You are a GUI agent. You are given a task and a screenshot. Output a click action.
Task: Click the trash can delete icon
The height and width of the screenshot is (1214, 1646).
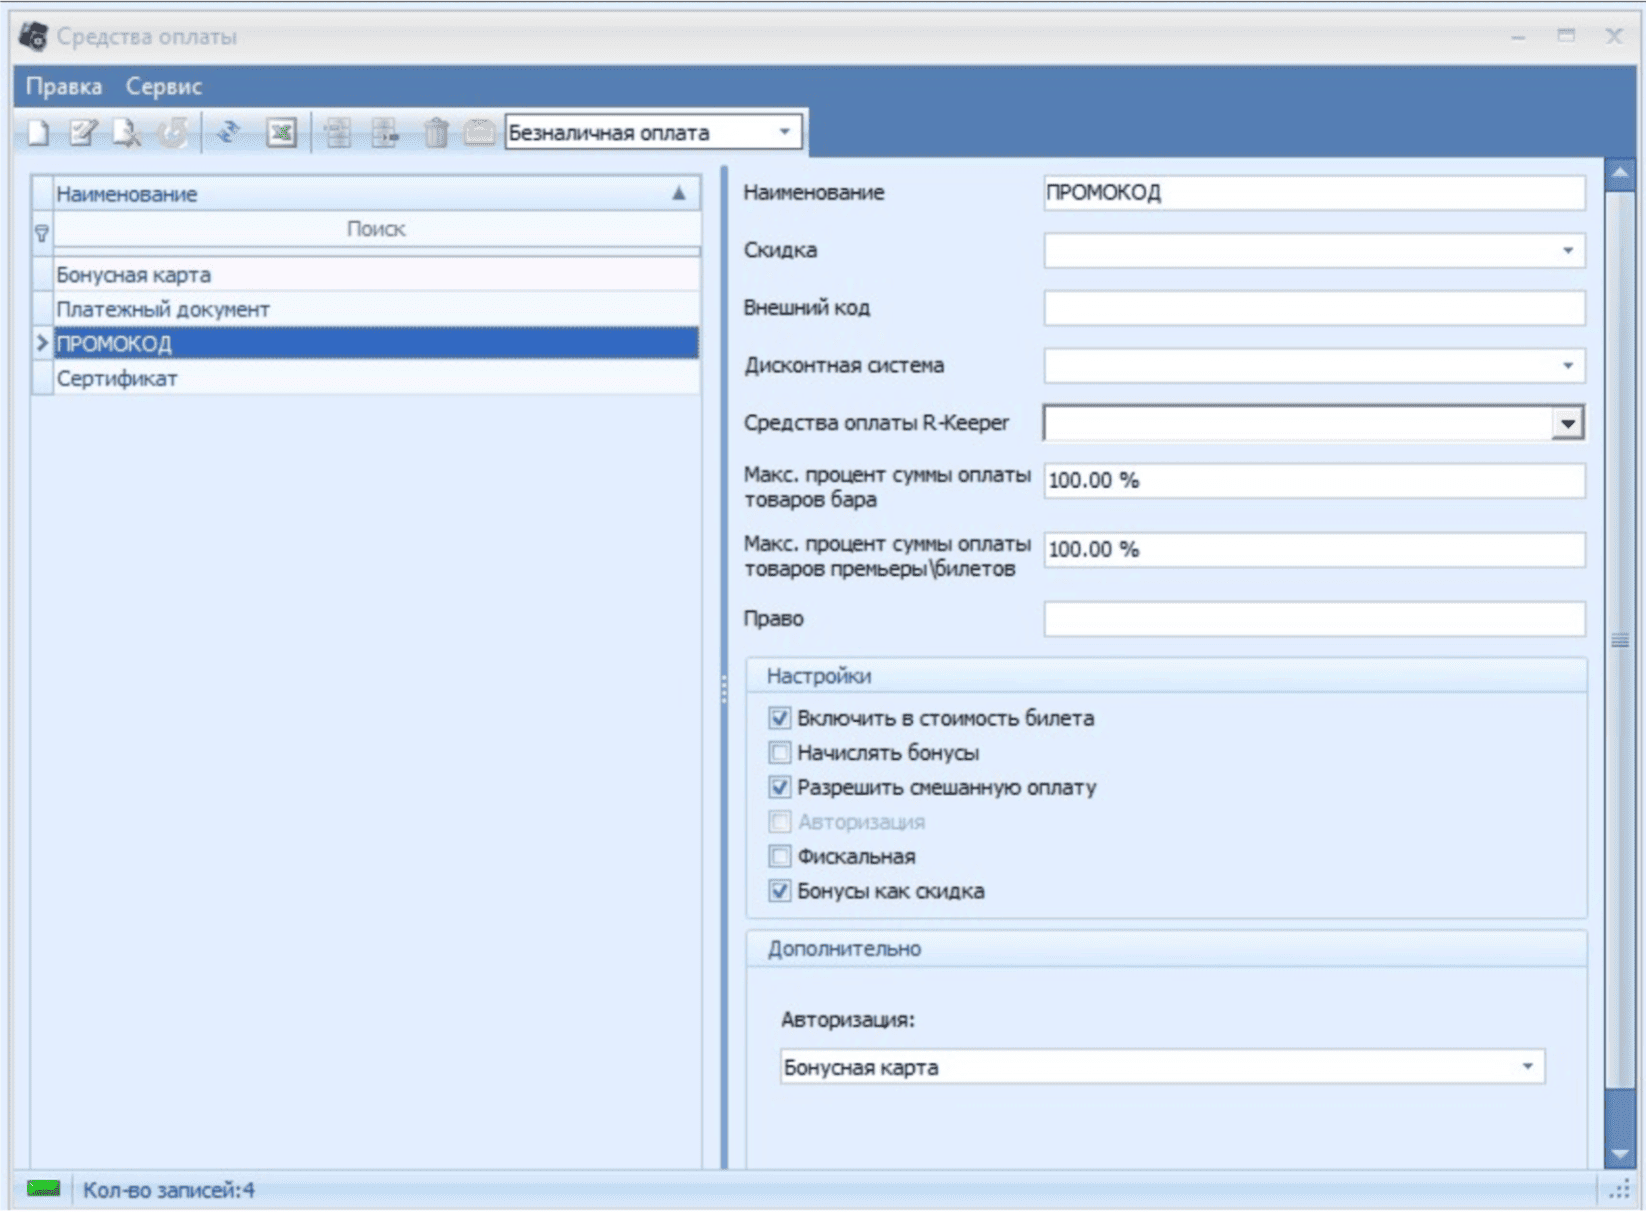436,132
